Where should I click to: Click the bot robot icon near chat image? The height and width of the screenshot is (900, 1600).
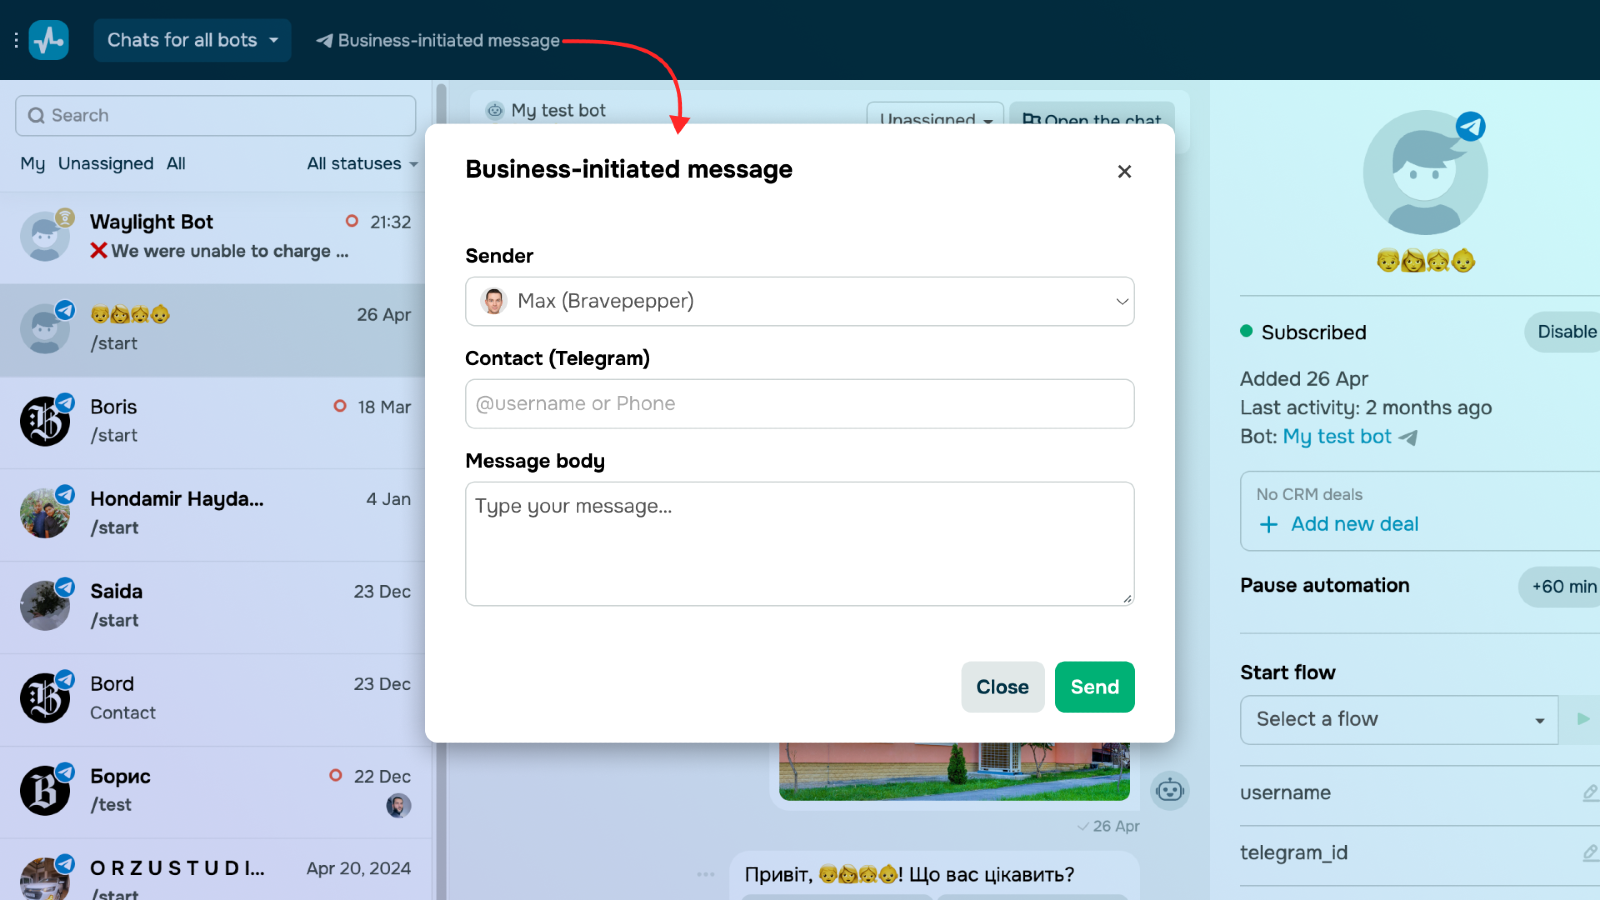(x=1169, y=791)
